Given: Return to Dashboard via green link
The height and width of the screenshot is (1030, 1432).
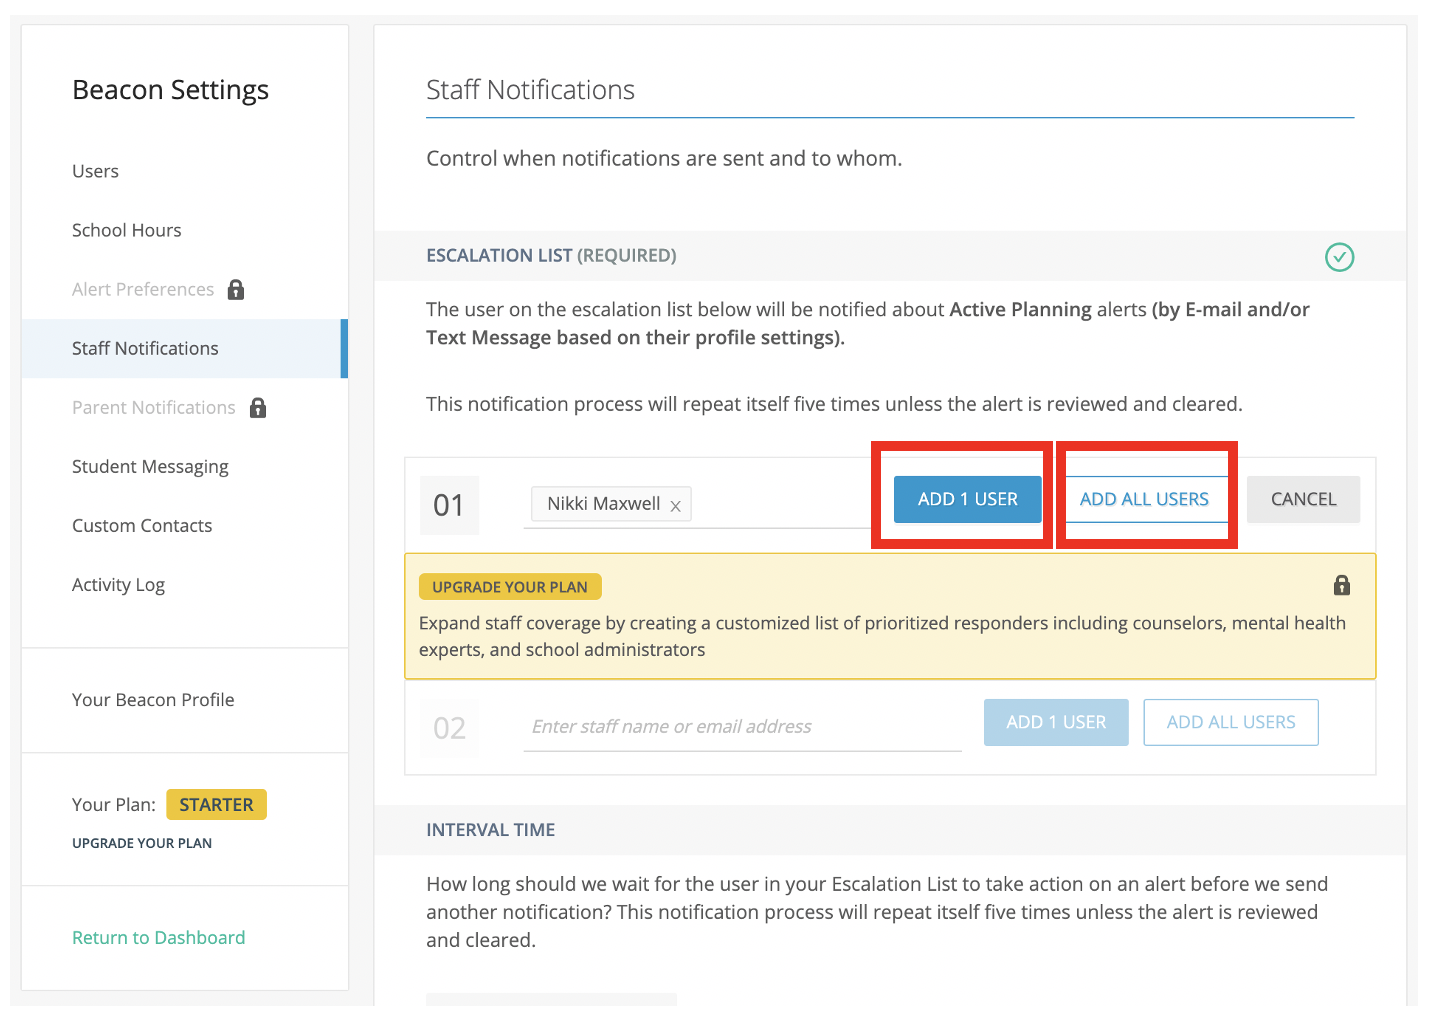Looking at the screenshot, I should click(x=158, y=938).
